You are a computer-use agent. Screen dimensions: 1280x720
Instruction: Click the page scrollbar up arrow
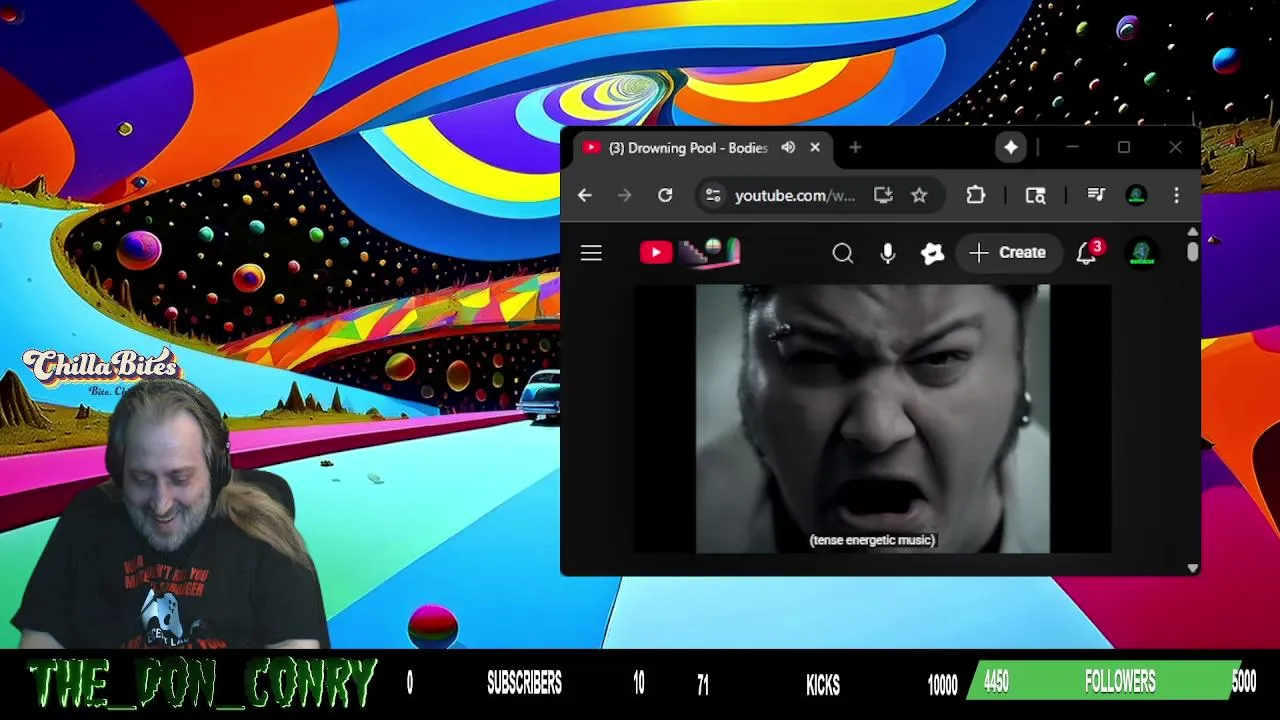[1193, 232]
